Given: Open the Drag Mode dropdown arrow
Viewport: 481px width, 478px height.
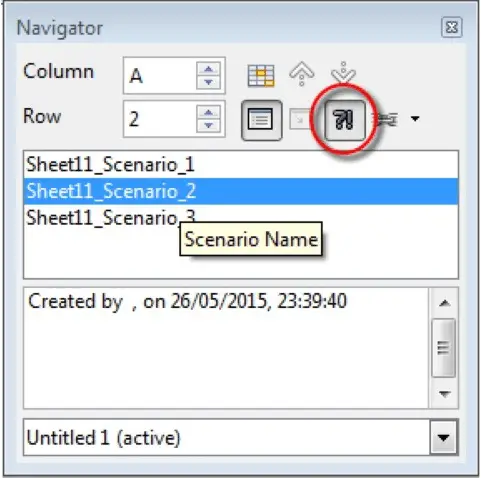Looking at the screenshot, I should 415,118.
